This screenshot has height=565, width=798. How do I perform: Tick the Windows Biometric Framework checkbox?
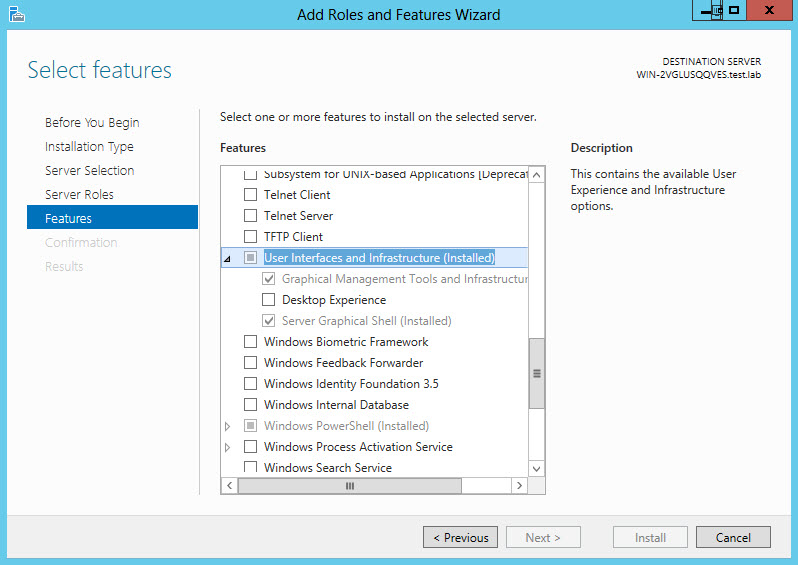click(251, 342)
